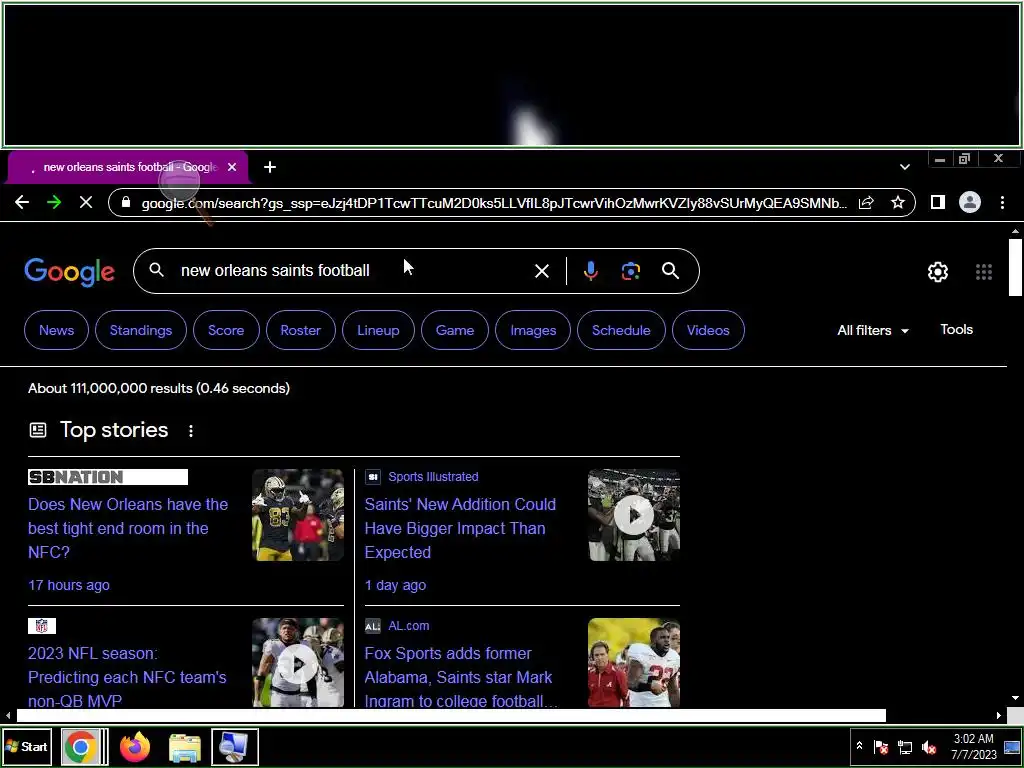Search by image with camera icon
Image resolution: width=1024 pixels, height=768 pixels.
point(630,271)
